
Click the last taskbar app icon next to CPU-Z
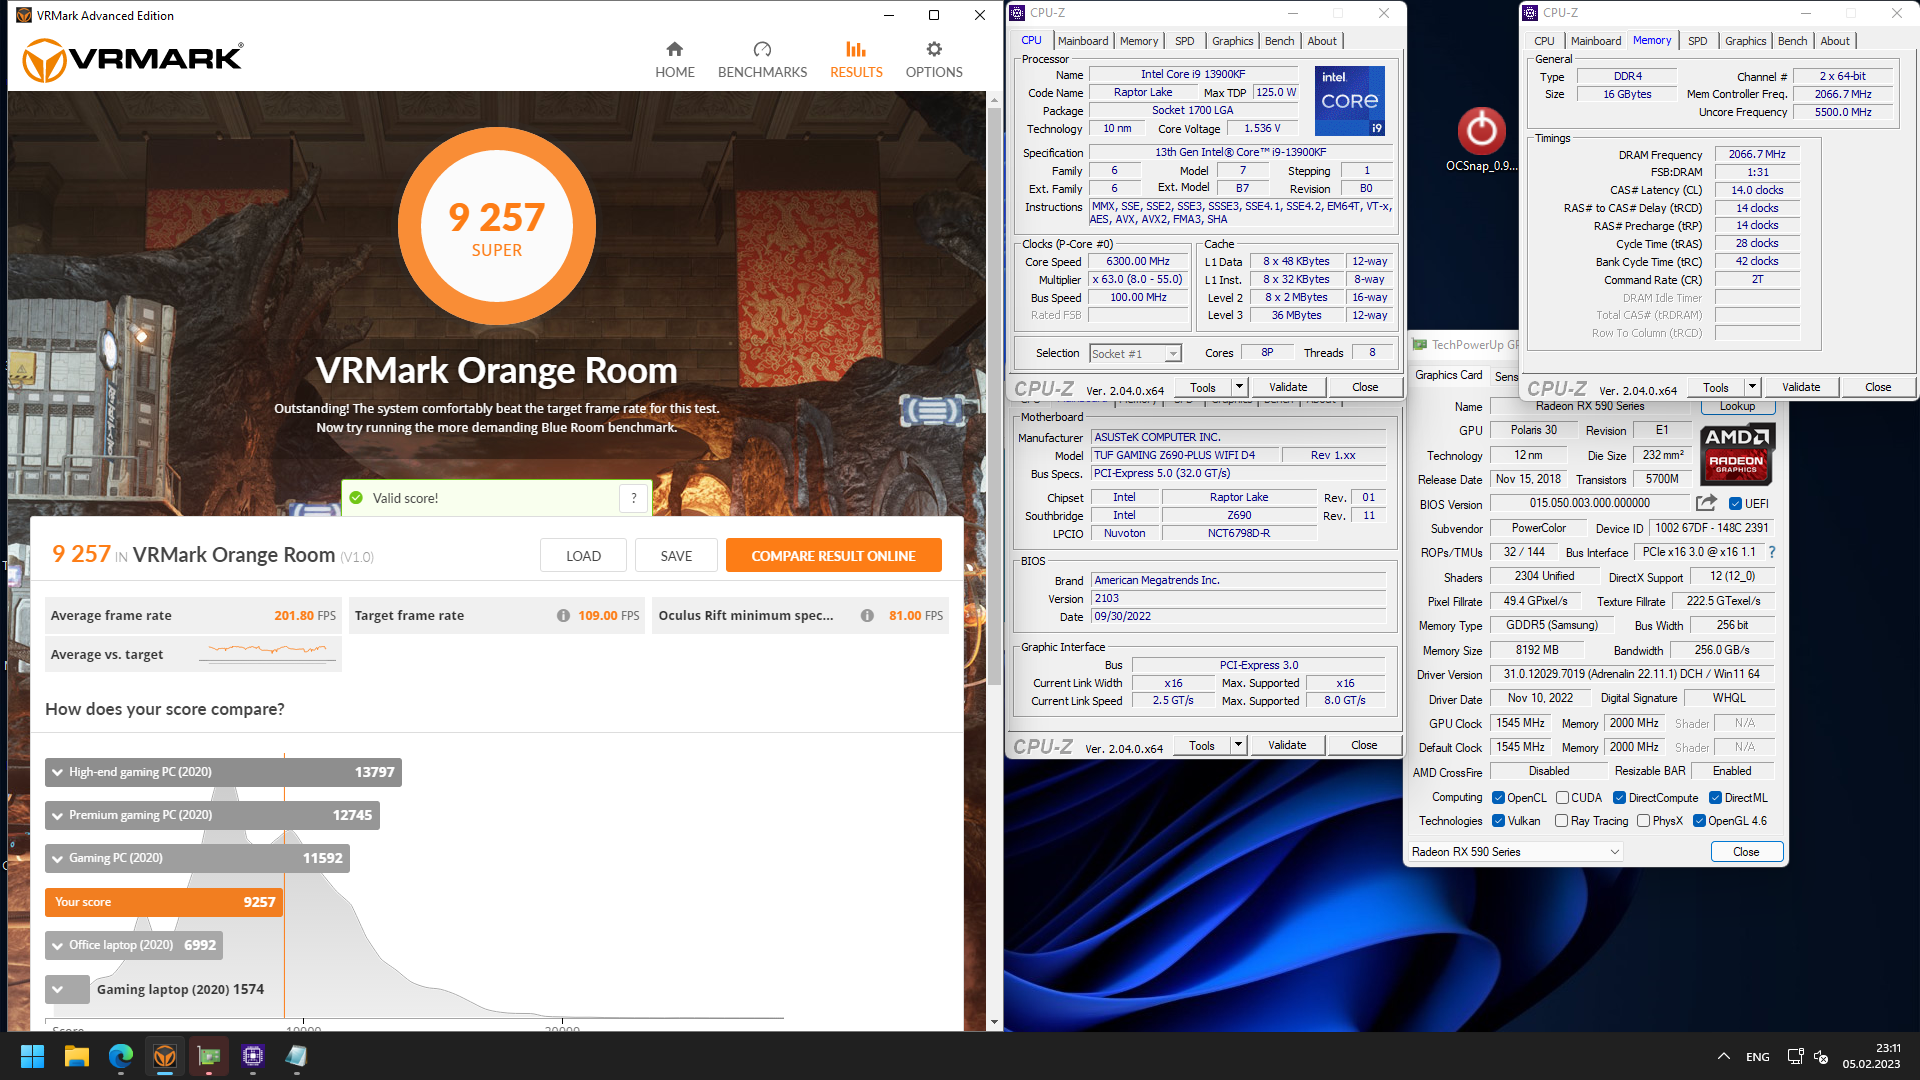[x=296, y=1056]
